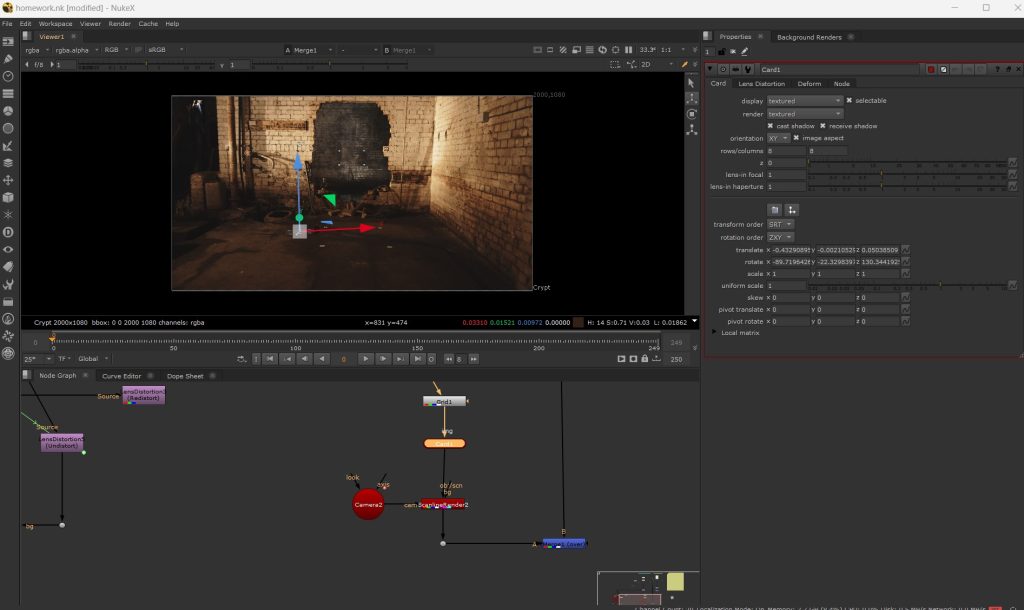
Task: Click the play forward button in timeline
Action: pyautogui.click(x=365, y=359)
